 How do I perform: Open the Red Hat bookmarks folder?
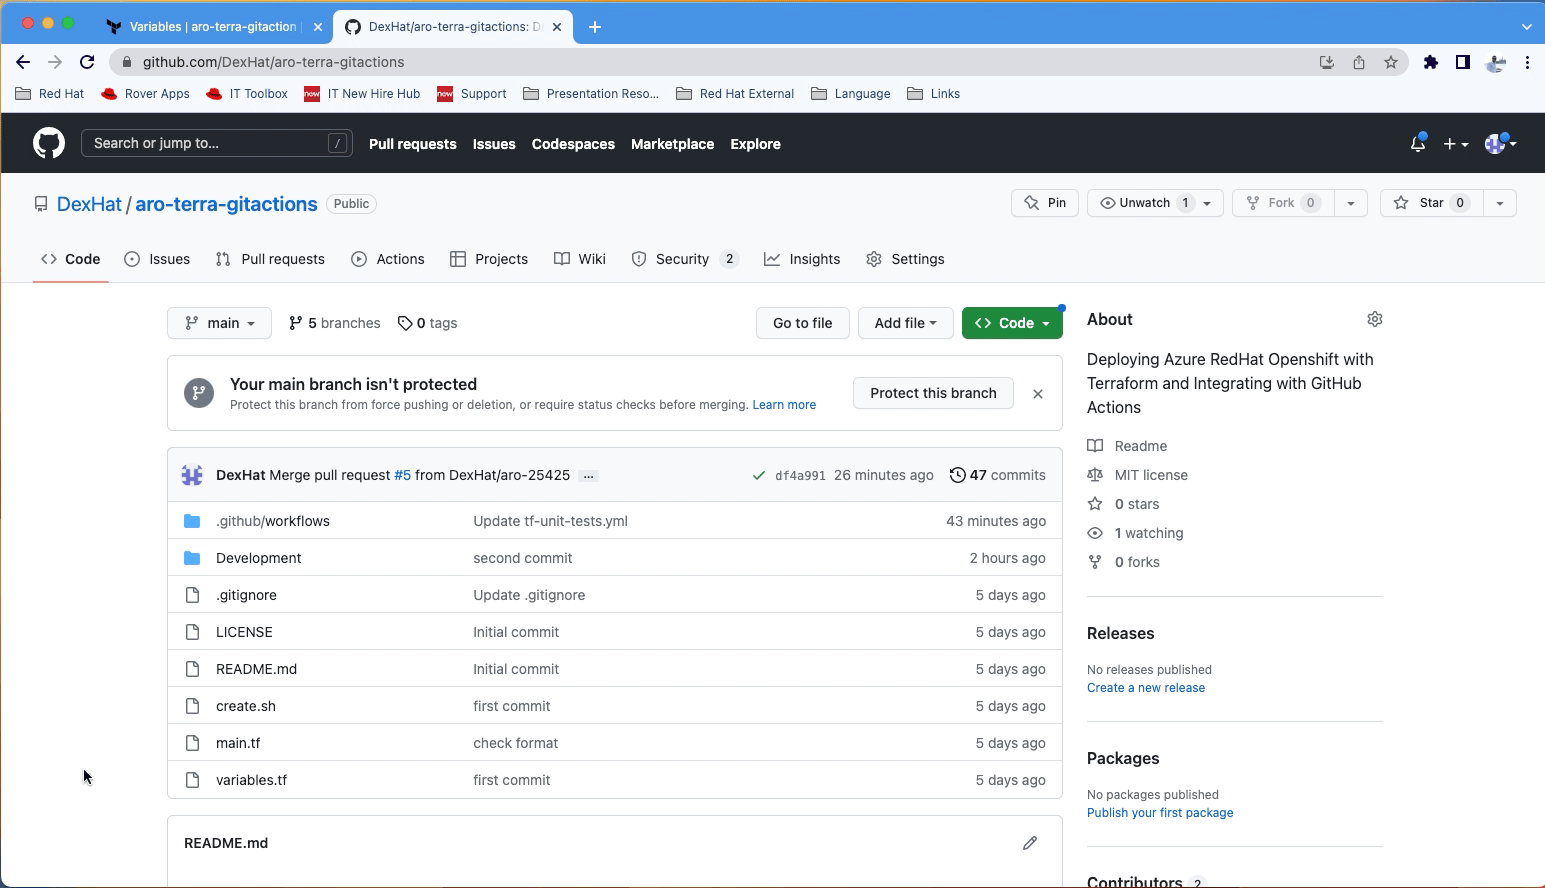tap(50, 94)
